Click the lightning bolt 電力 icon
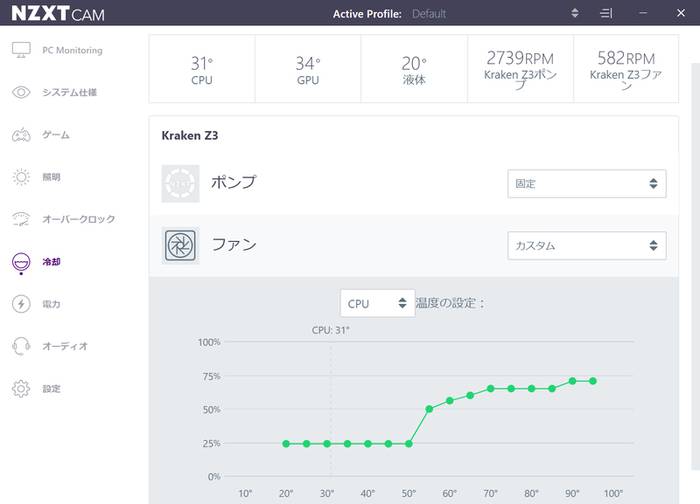Screen dimensions: 700x504 coord(21,304)
